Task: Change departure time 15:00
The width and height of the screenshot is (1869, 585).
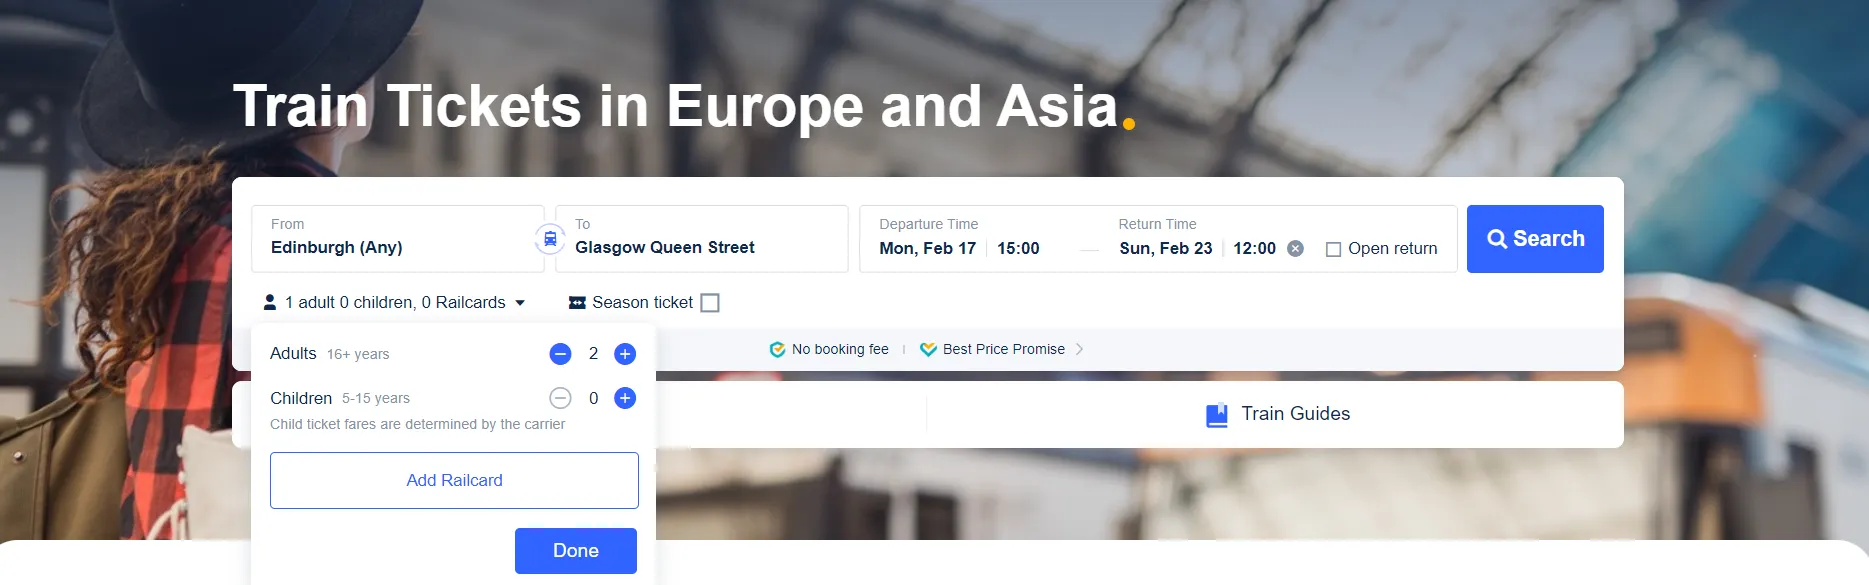Action: (1018, 249)
